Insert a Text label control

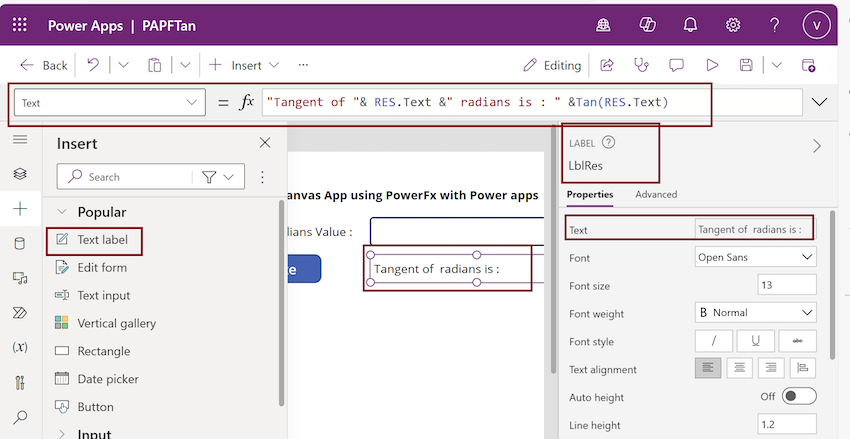[92, 240]
